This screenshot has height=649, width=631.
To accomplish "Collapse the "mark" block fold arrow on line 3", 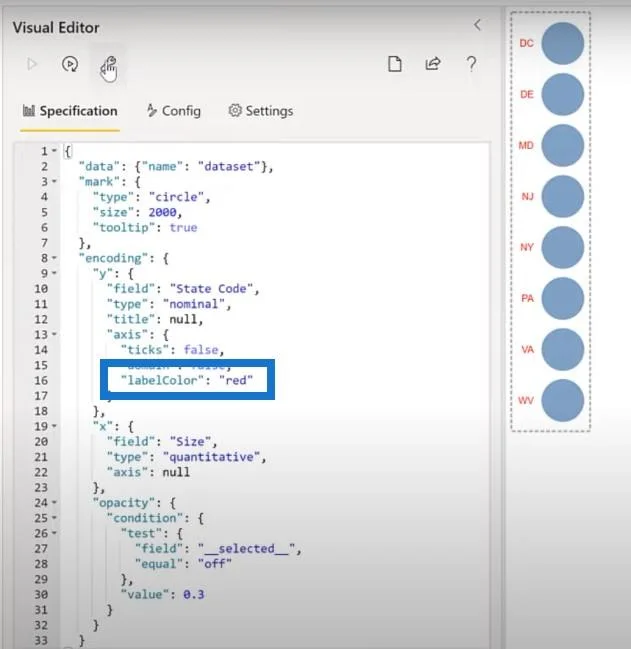I will click(x=54, y=182).
